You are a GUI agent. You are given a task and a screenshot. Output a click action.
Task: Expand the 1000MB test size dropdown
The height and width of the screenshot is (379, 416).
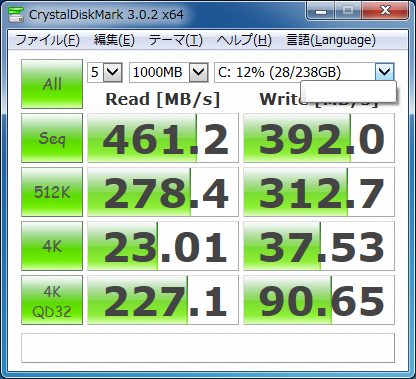[x=199, y=72]
